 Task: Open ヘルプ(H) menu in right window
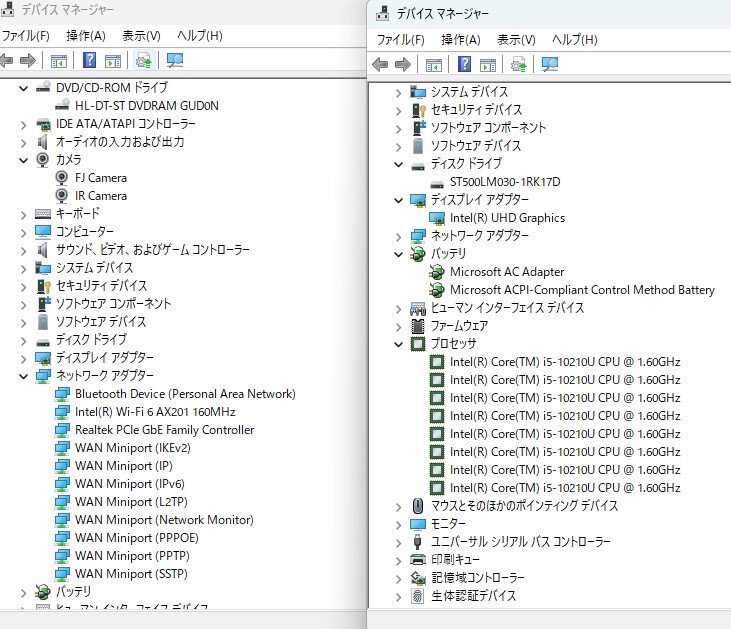pos(574,40)
